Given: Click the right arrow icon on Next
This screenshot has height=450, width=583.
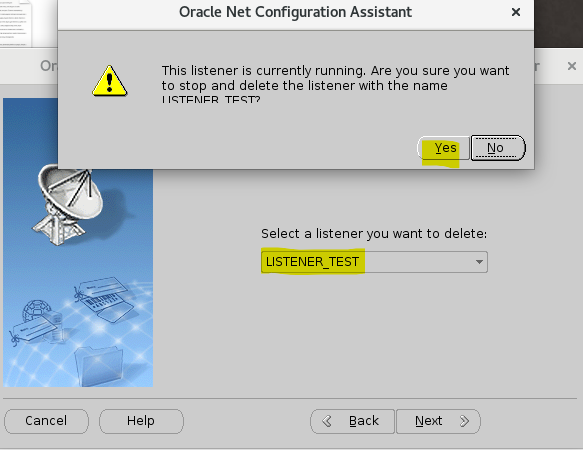Looking at the screenshot, I should tap(464, 421).
